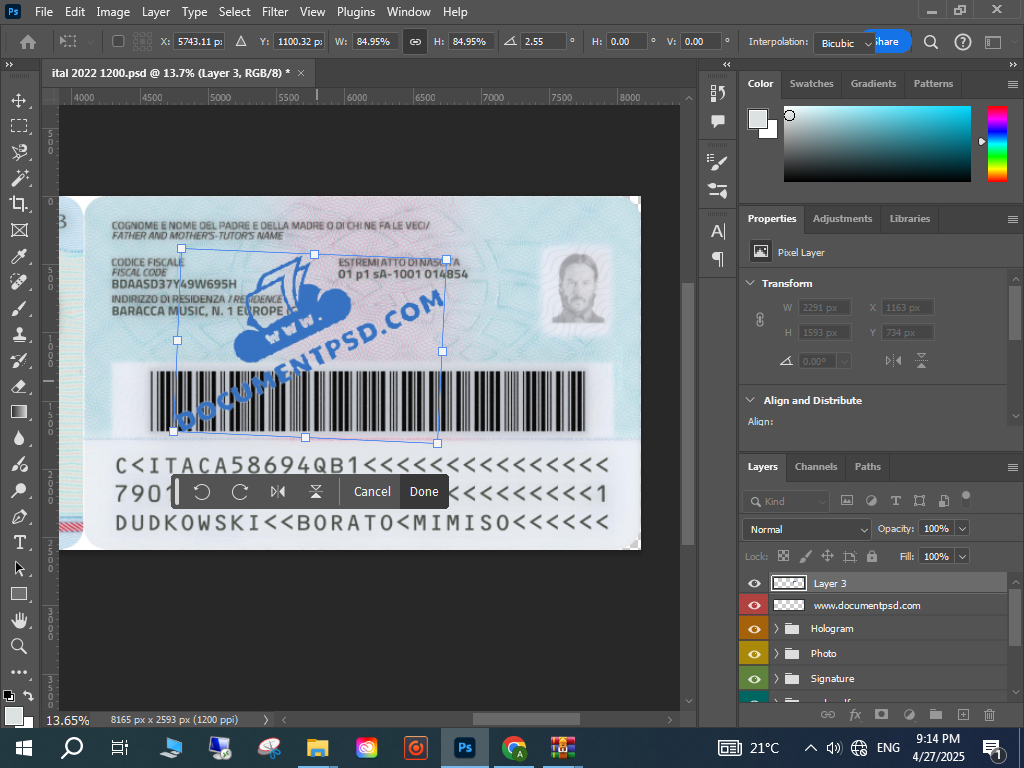Click the foreground color swatch in Color panel
Image resolution: width=1024 pixels, height=768 pixels.
pyautogui.click(x=758, y=119)
